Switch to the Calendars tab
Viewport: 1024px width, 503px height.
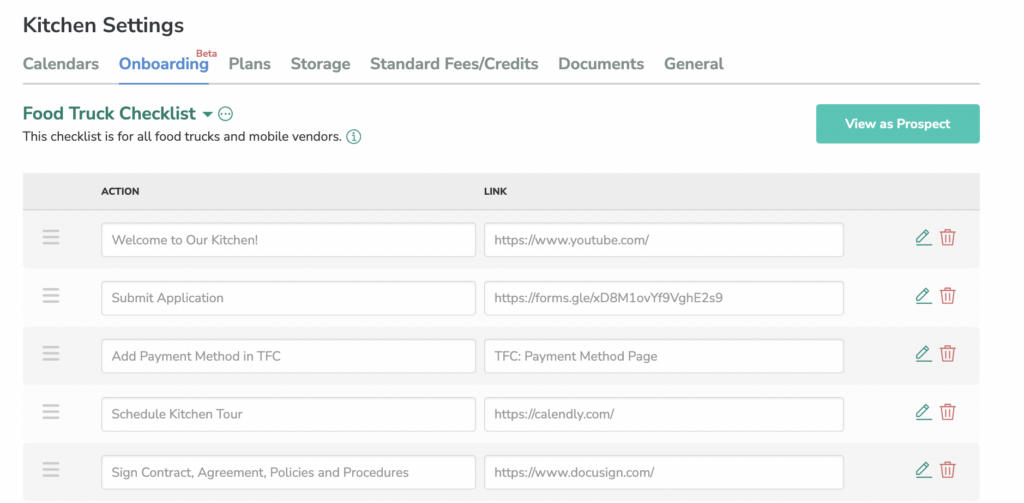[61, 64]
